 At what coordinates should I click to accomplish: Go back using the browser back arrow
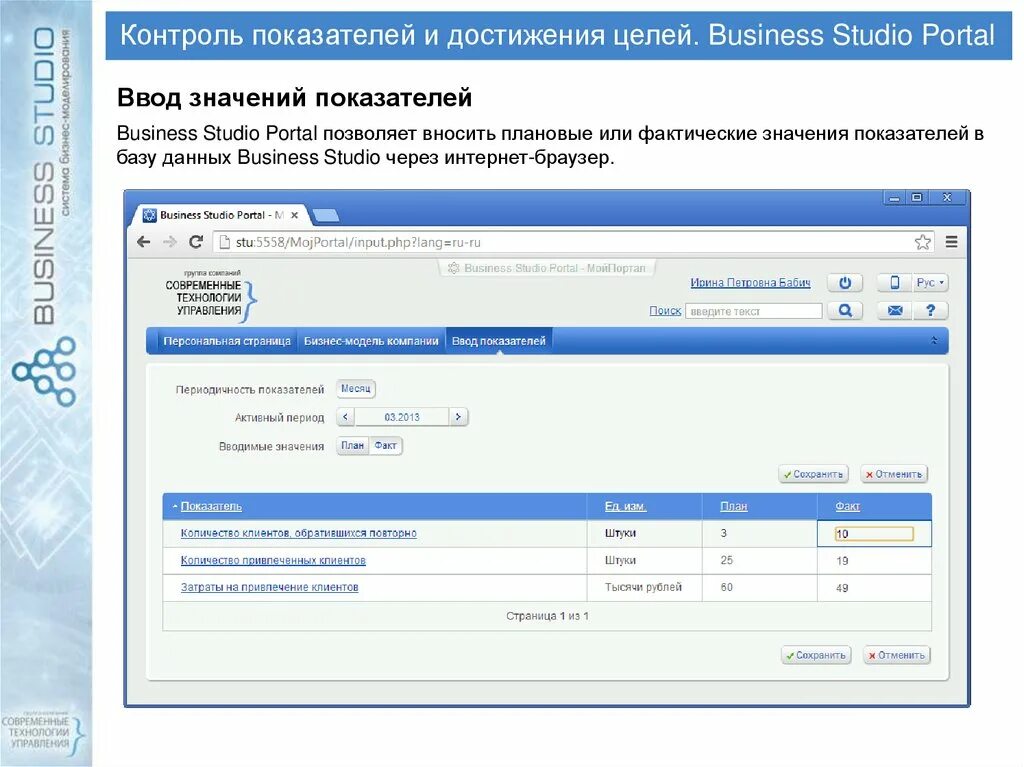click(144, 242)
